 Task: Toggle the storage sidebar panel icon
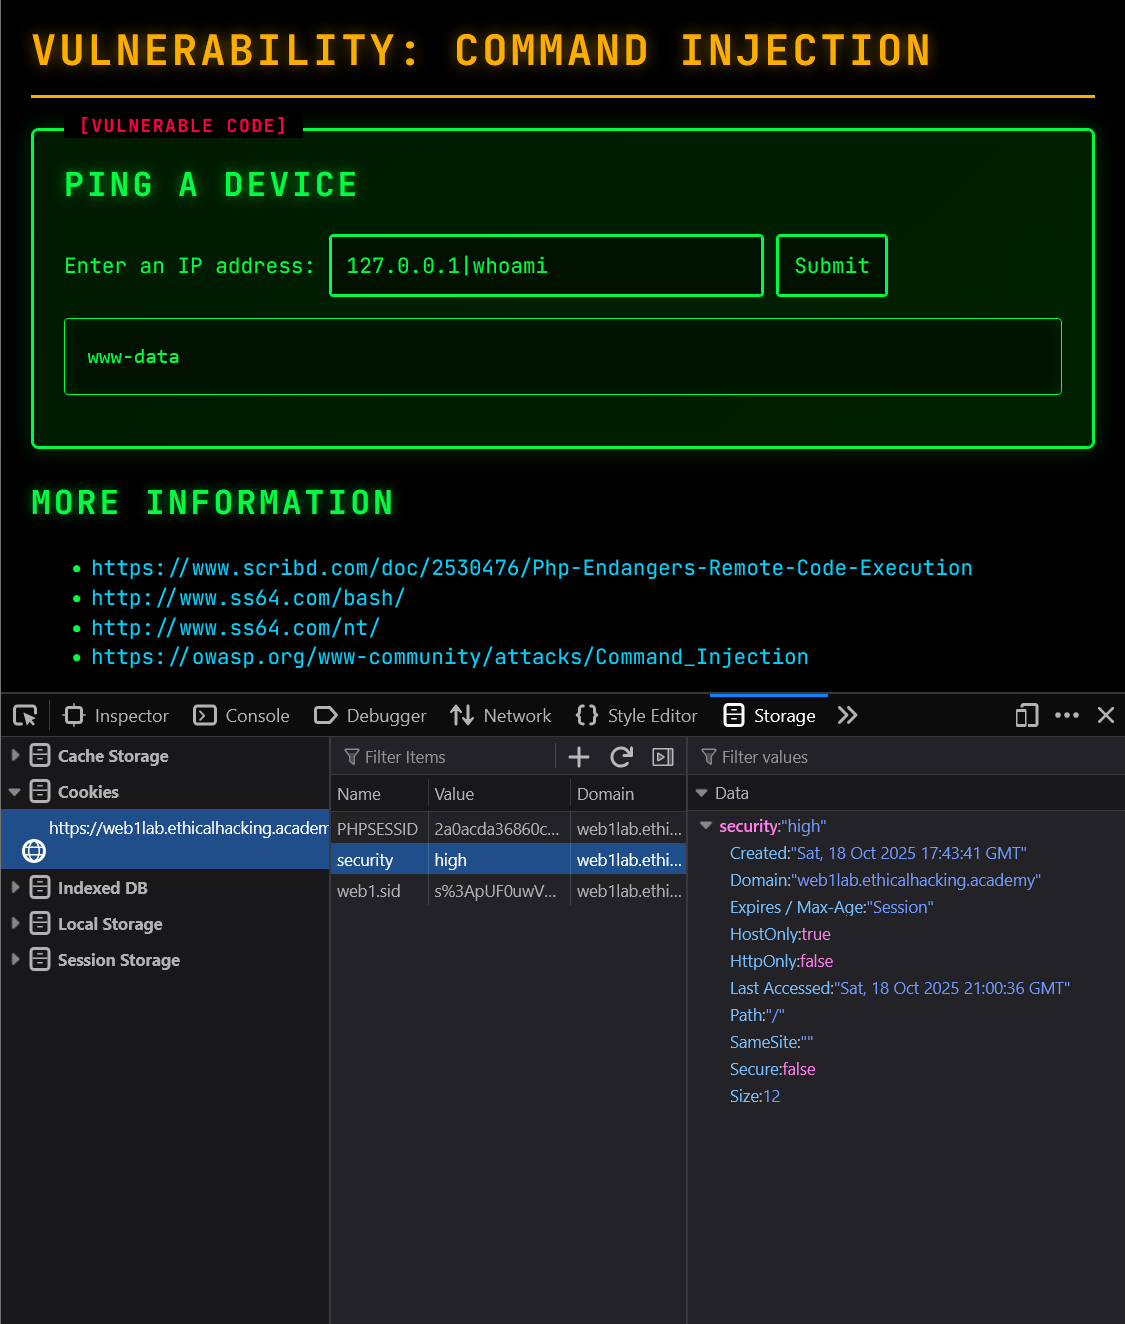click(x=663, y=757)
